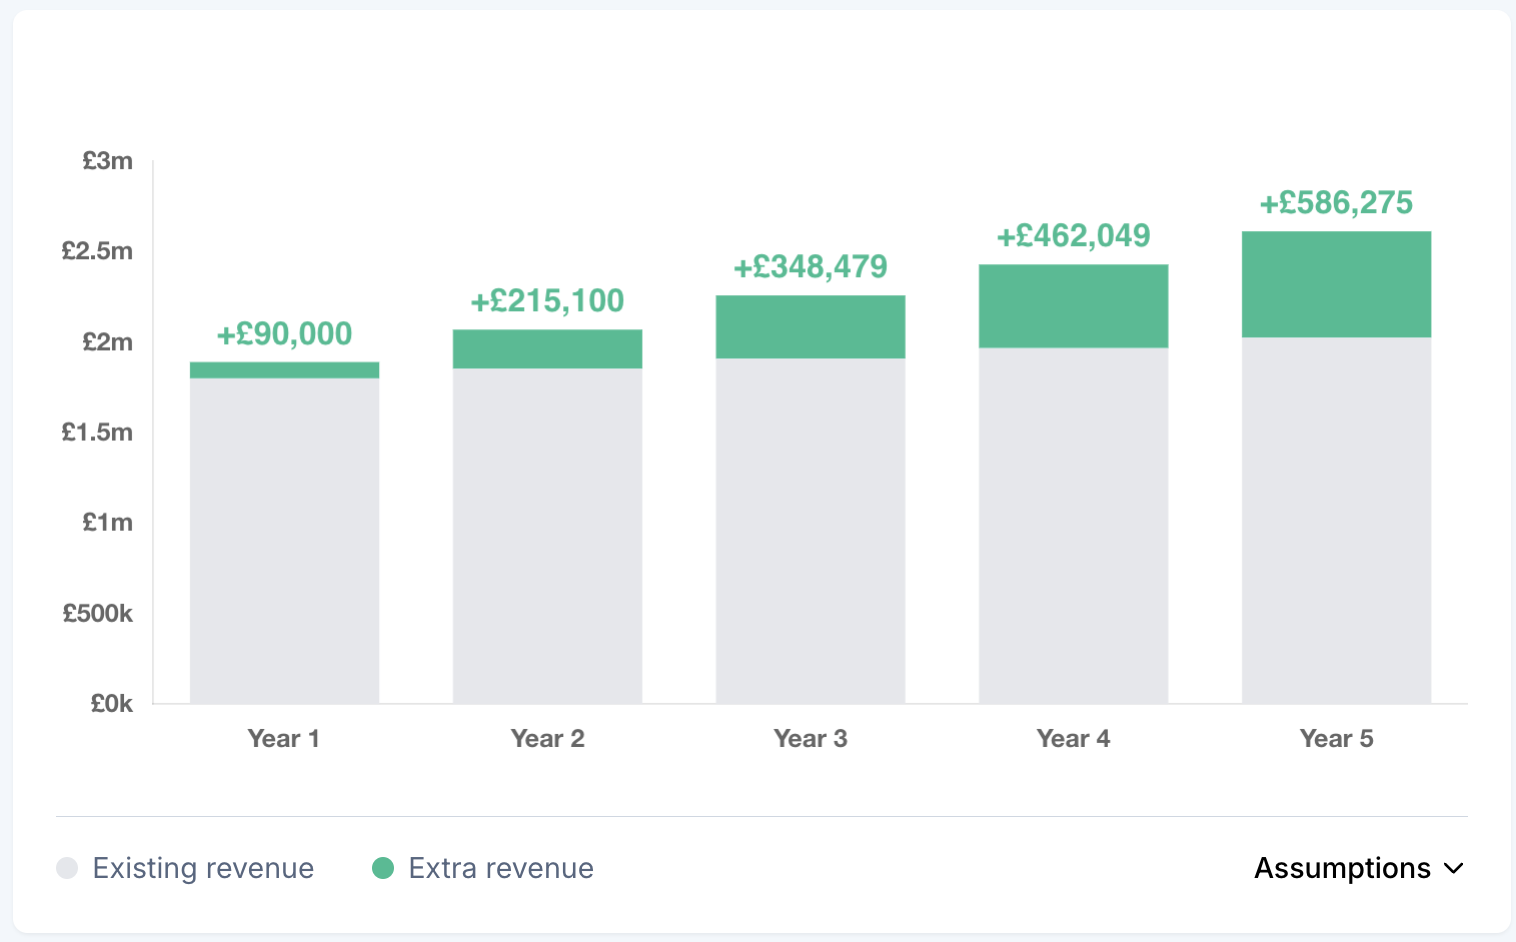The height and width of the screenshot is (942, 1516).
Task: Click the +£90,000 label above Year 1
Action: point(284,333)
